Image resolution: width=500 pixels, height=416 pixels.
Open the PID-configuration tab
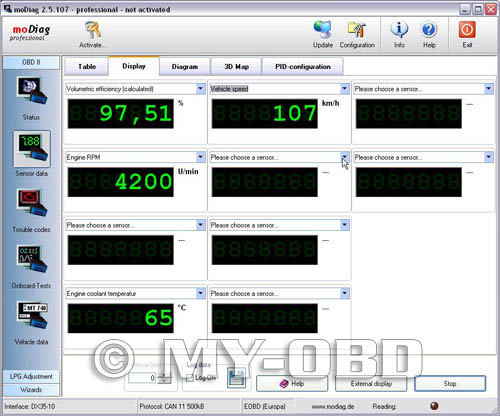point(303,66)
